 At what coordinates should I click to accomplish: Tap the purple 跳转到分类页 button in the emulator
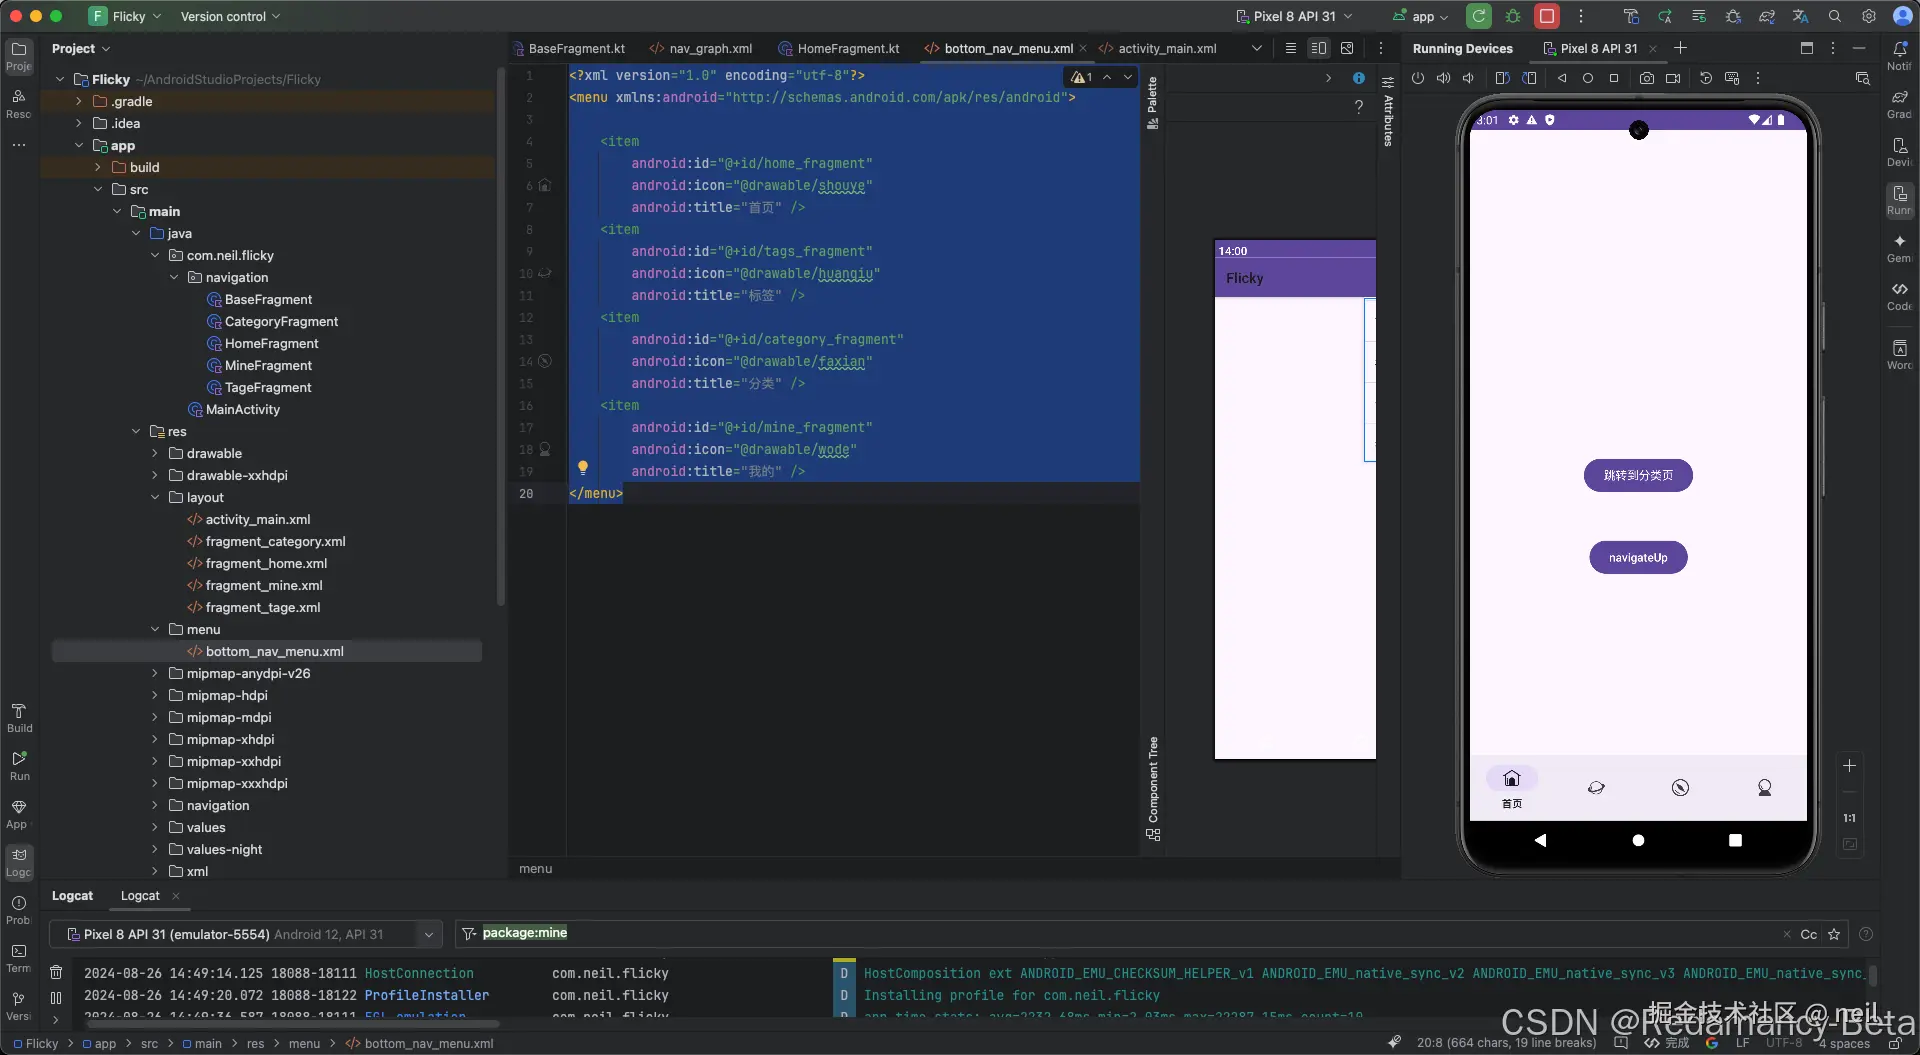point(1638,476)
